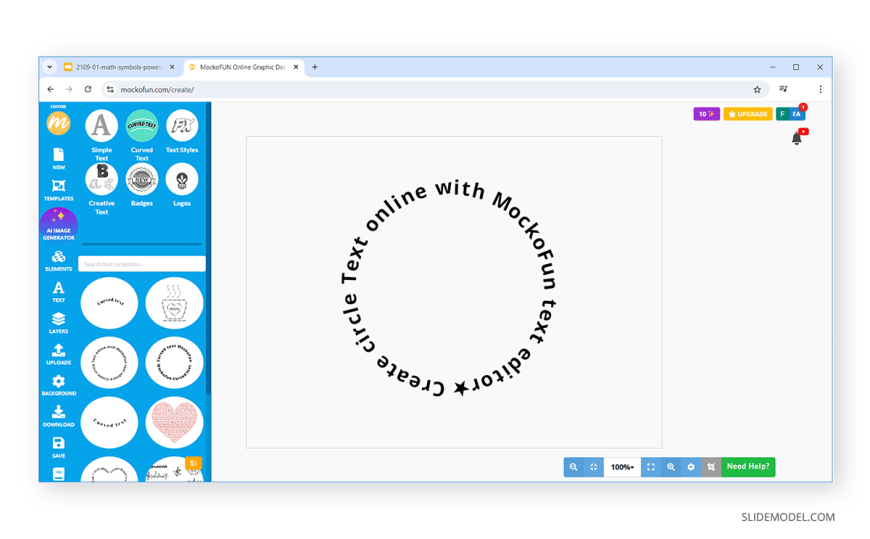Viewport: 870px width, 539px height.
Task: Select the thin circle text template
Action: point(109,362)
